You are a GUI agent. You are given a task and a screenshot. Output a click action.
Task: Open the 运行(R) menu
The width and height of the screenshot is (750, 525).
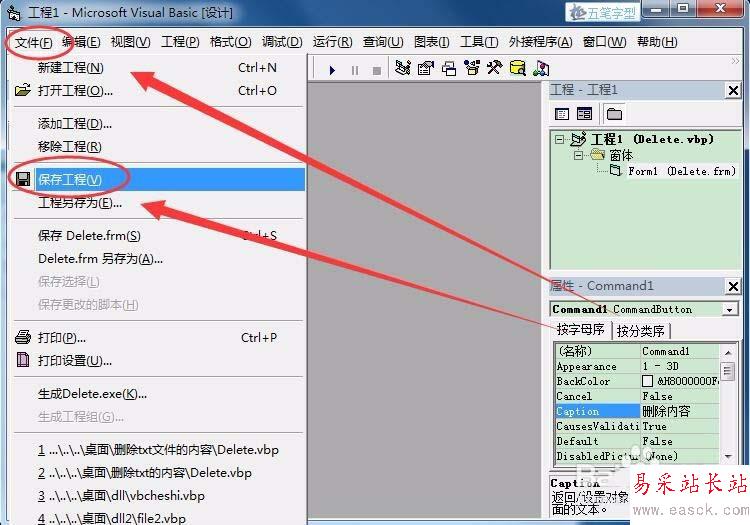pos(332,42)
